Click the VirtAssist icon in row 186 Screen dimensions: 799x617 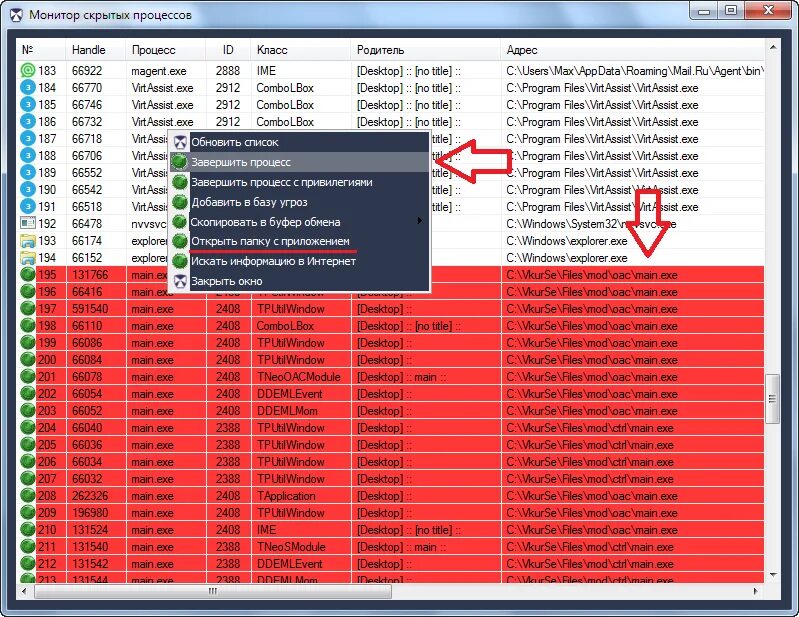[28, 122]
